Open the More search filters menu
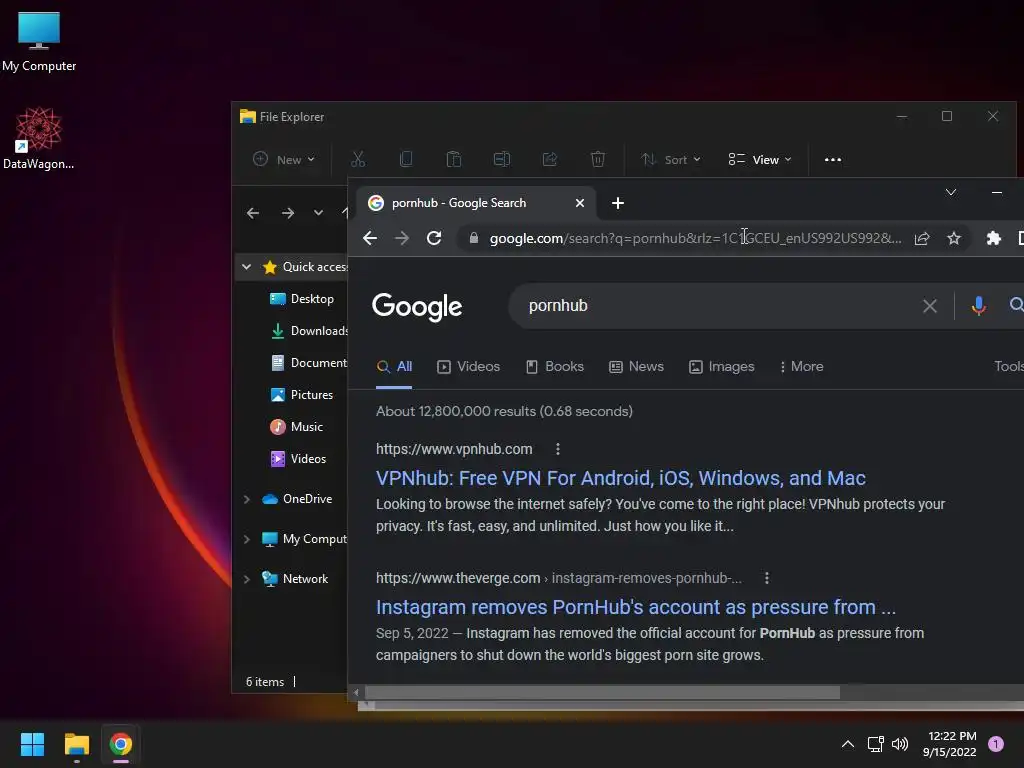This screenshot has height=768, width=1024. [x=801, y=366]
